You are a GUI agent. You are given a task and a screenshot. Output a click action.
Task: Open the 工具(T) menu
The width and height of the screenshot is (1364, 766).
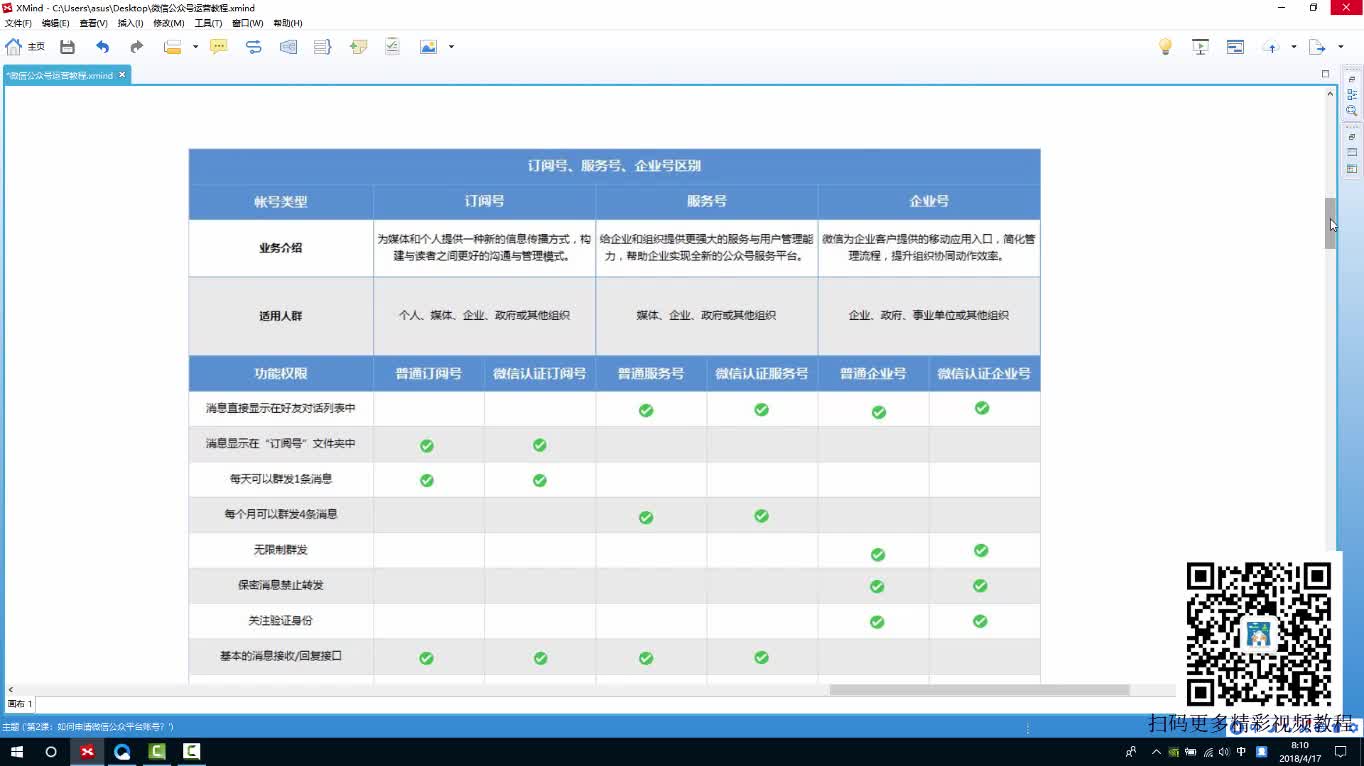(x=206, y=22)
